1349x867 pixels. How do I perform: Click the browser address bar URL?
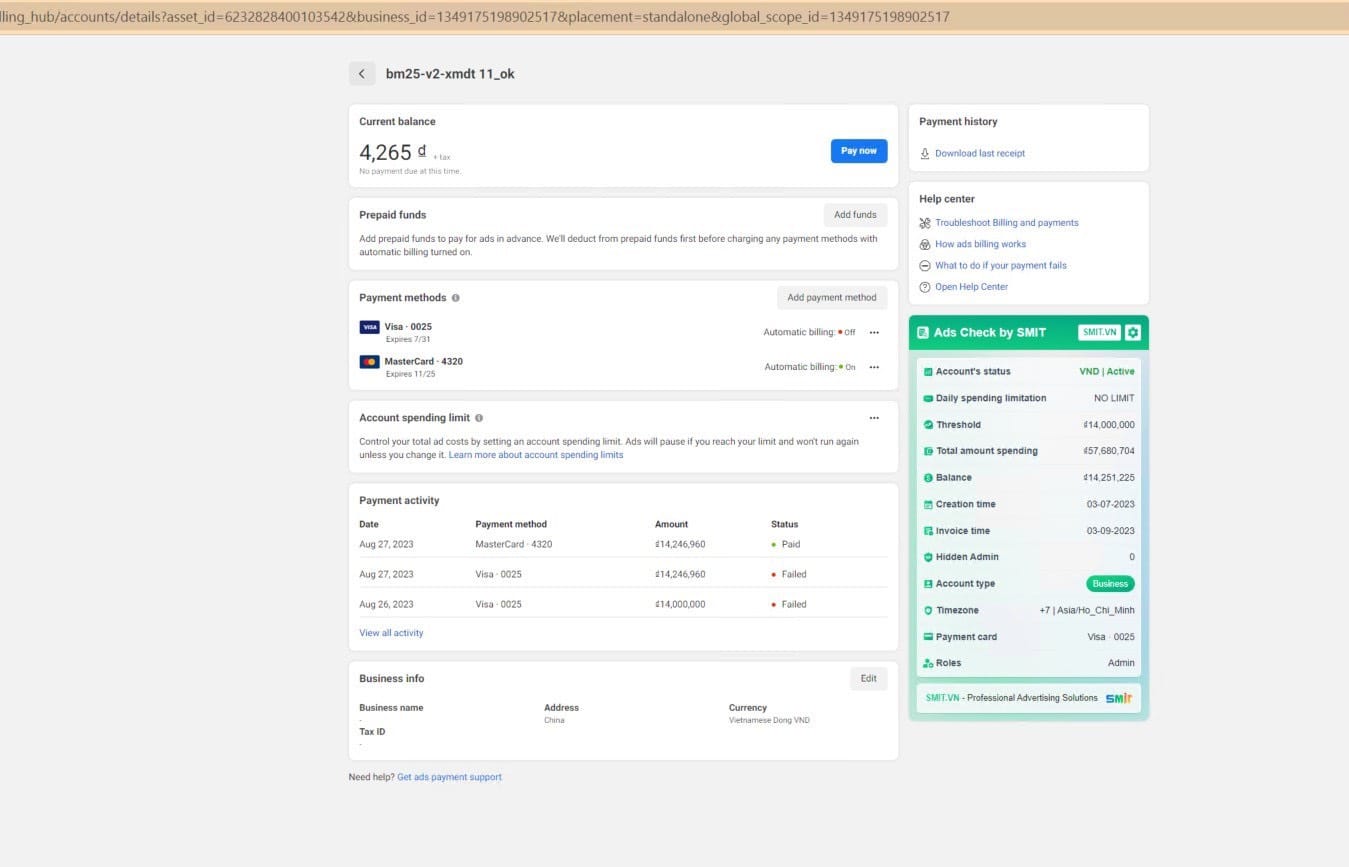click(475, 17)
